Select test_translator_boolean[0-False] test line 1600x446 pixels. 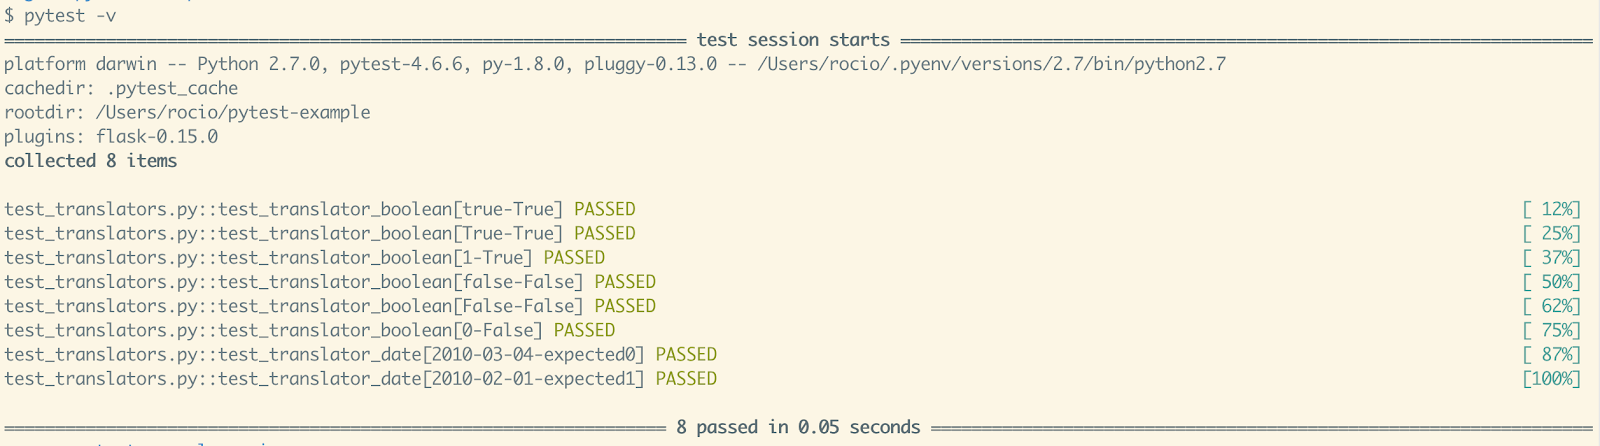pos(310,329)
